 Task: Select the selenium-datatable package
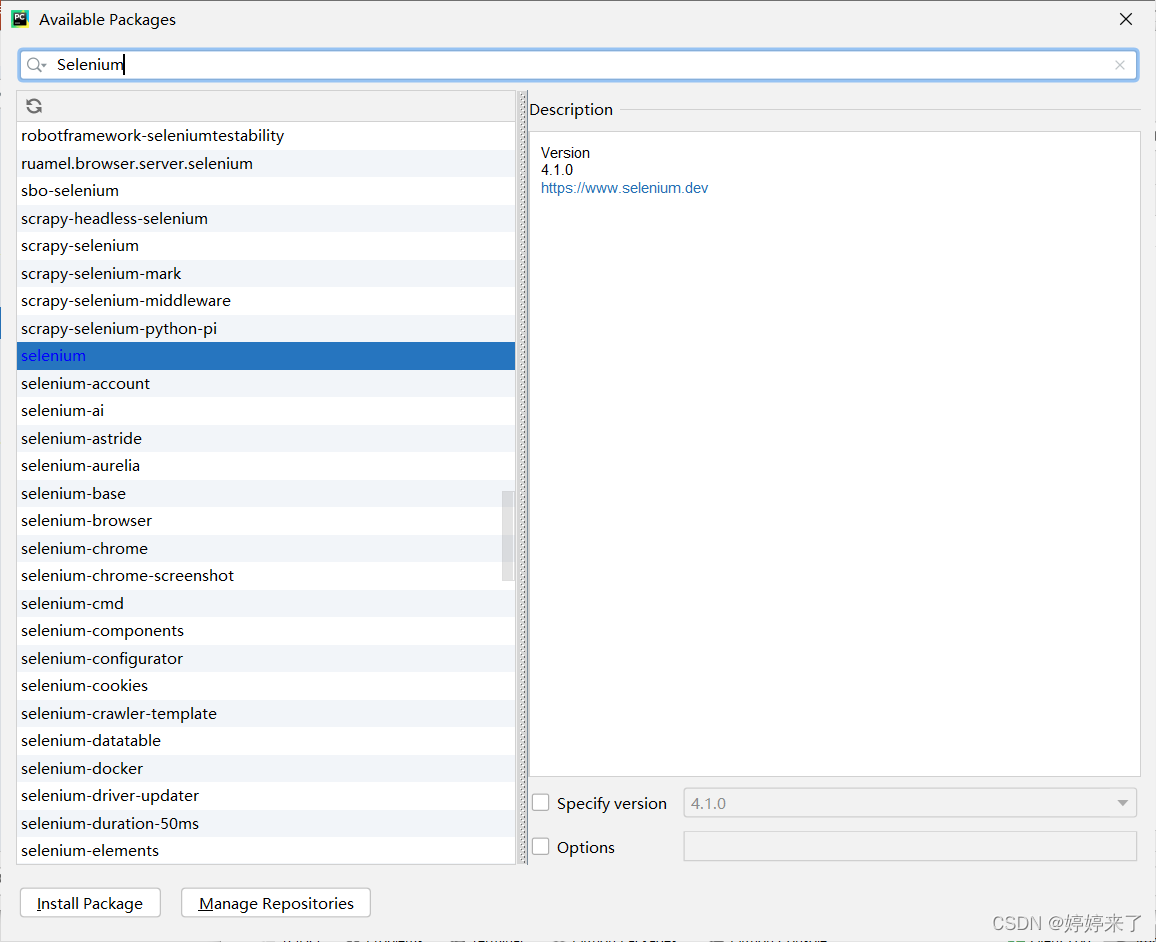(265, 741)
